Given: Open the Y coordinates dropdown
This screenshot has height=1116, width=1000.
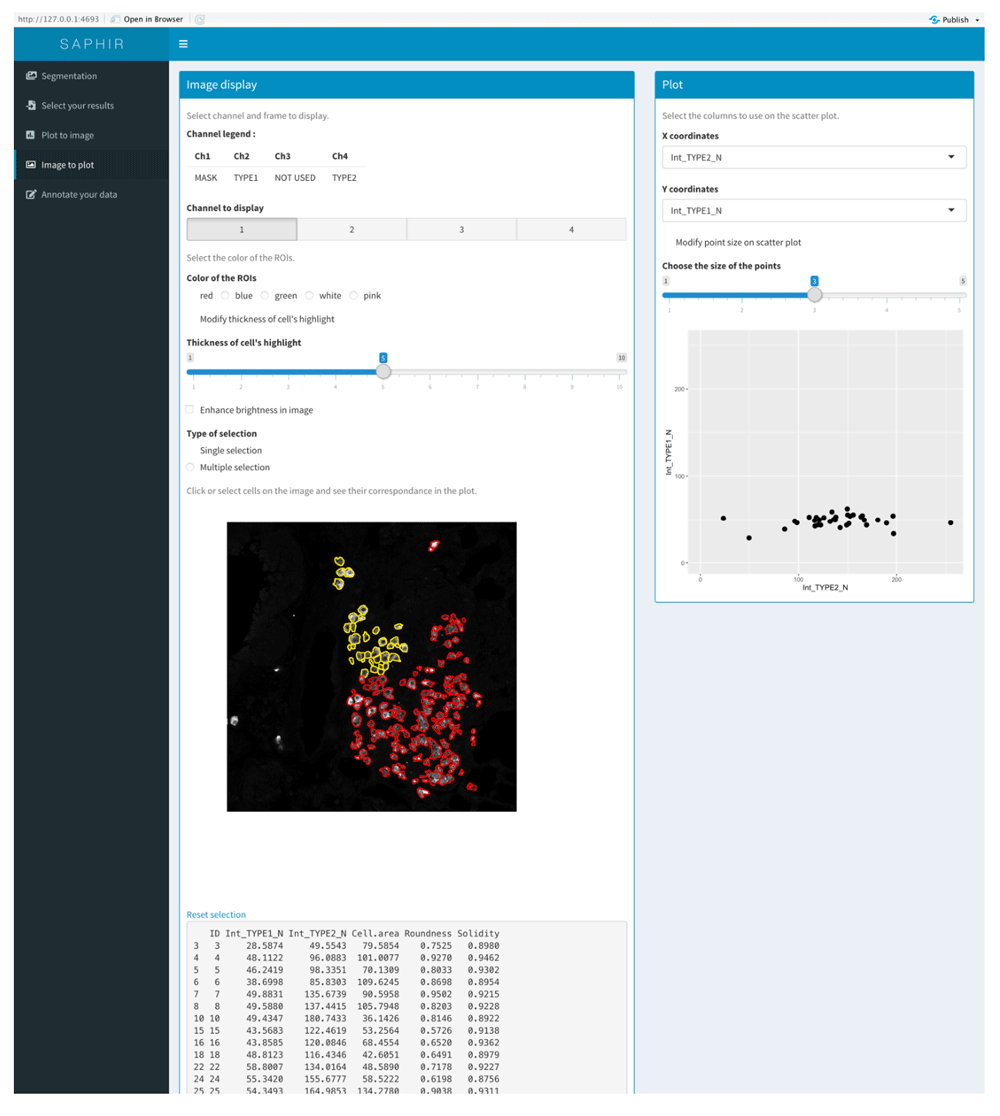Looking at the screenshot, I should click(x=814, y=210).
